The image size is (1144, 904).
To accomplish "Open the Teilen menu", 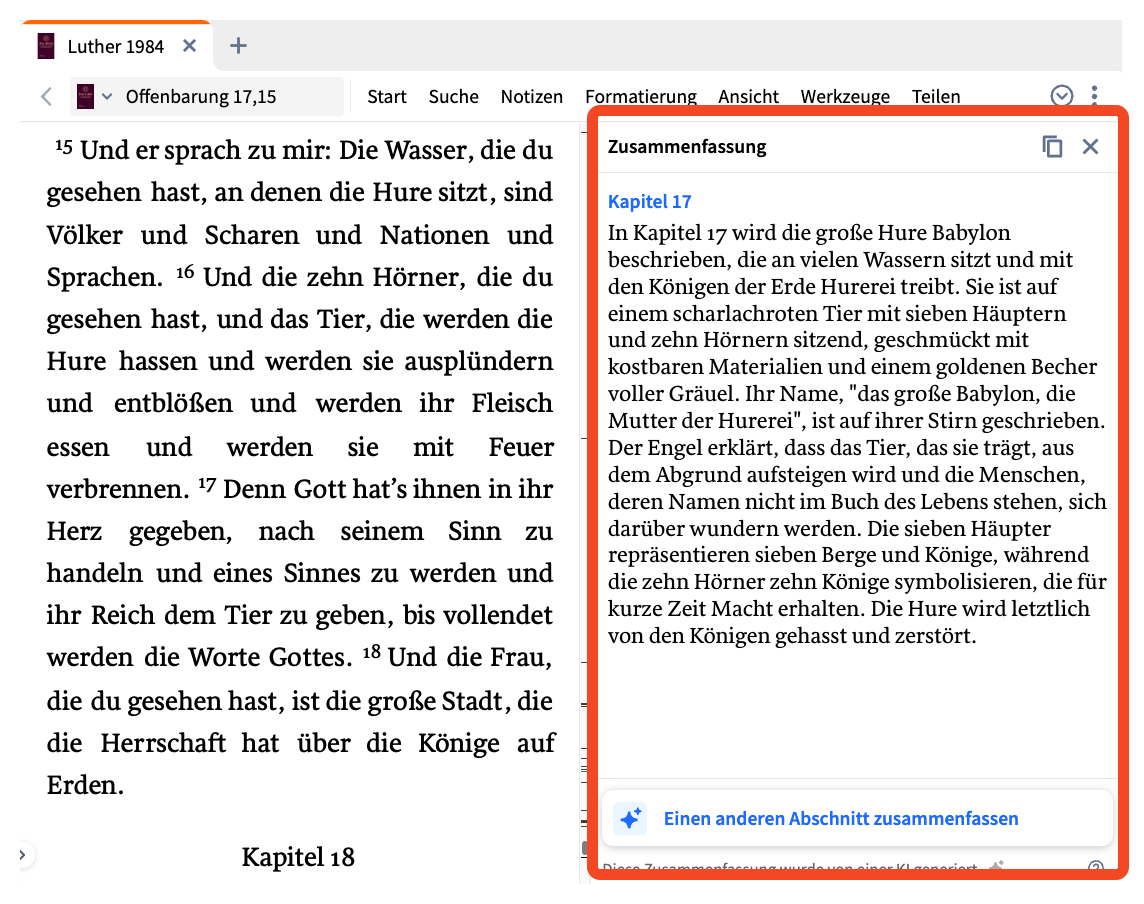I will [x=935, y=96].
